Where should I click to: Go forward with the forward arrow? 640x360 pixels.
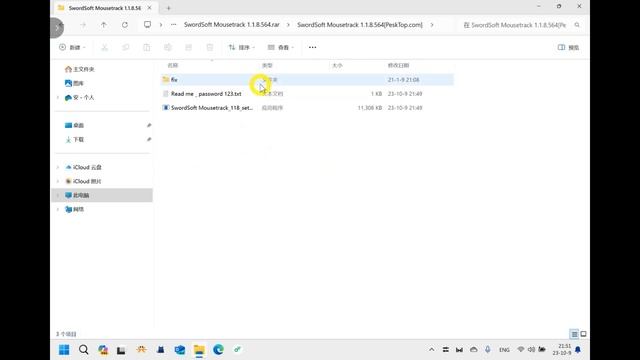tap(83, 25)
